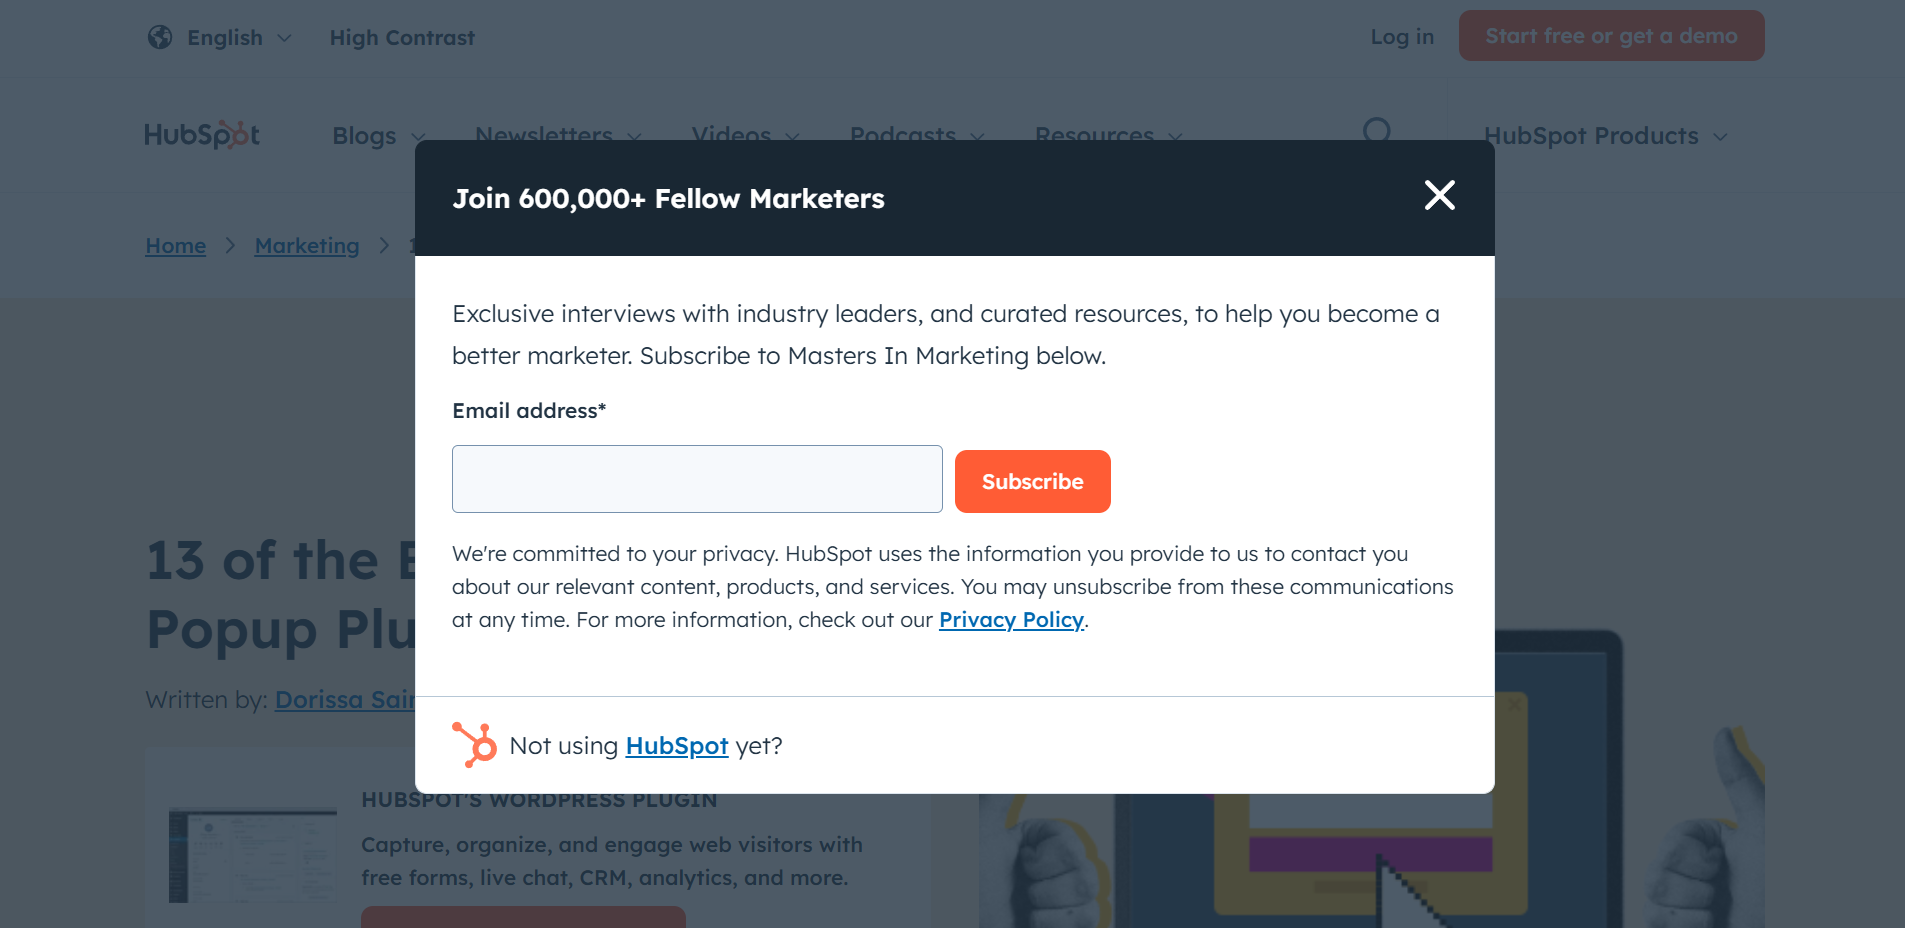1905x928 pixels.
Task: Click the Email address input field
Action: [697, 479]
